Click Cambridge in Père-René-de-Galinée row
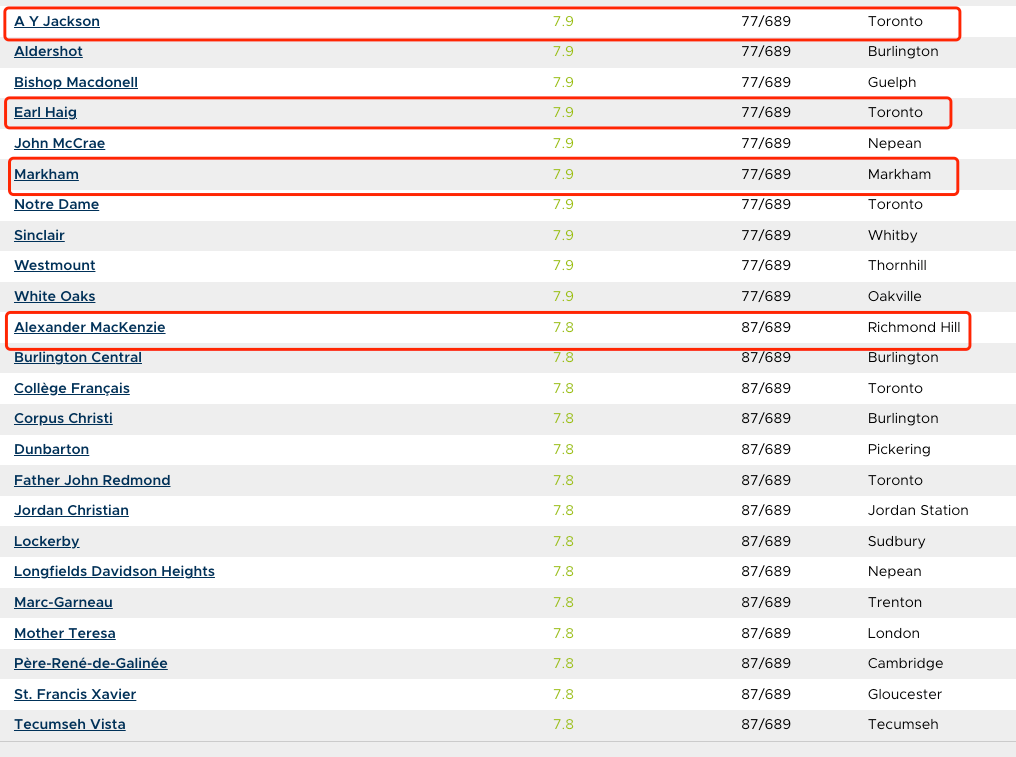This screenshot has width=1016, height=757. (906, 663)
